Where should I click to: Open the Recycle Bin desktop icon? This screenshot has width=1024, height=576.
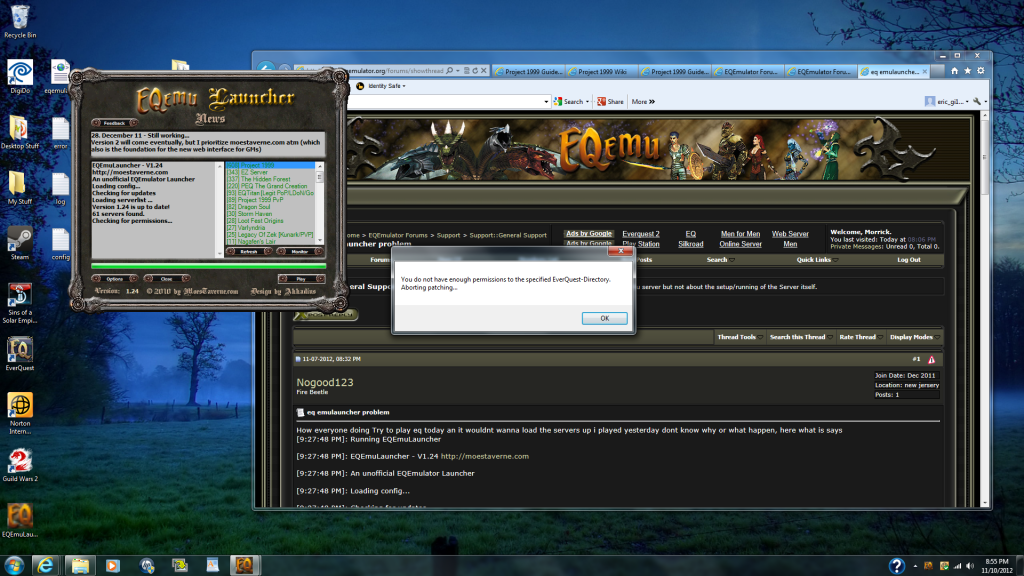20,21
